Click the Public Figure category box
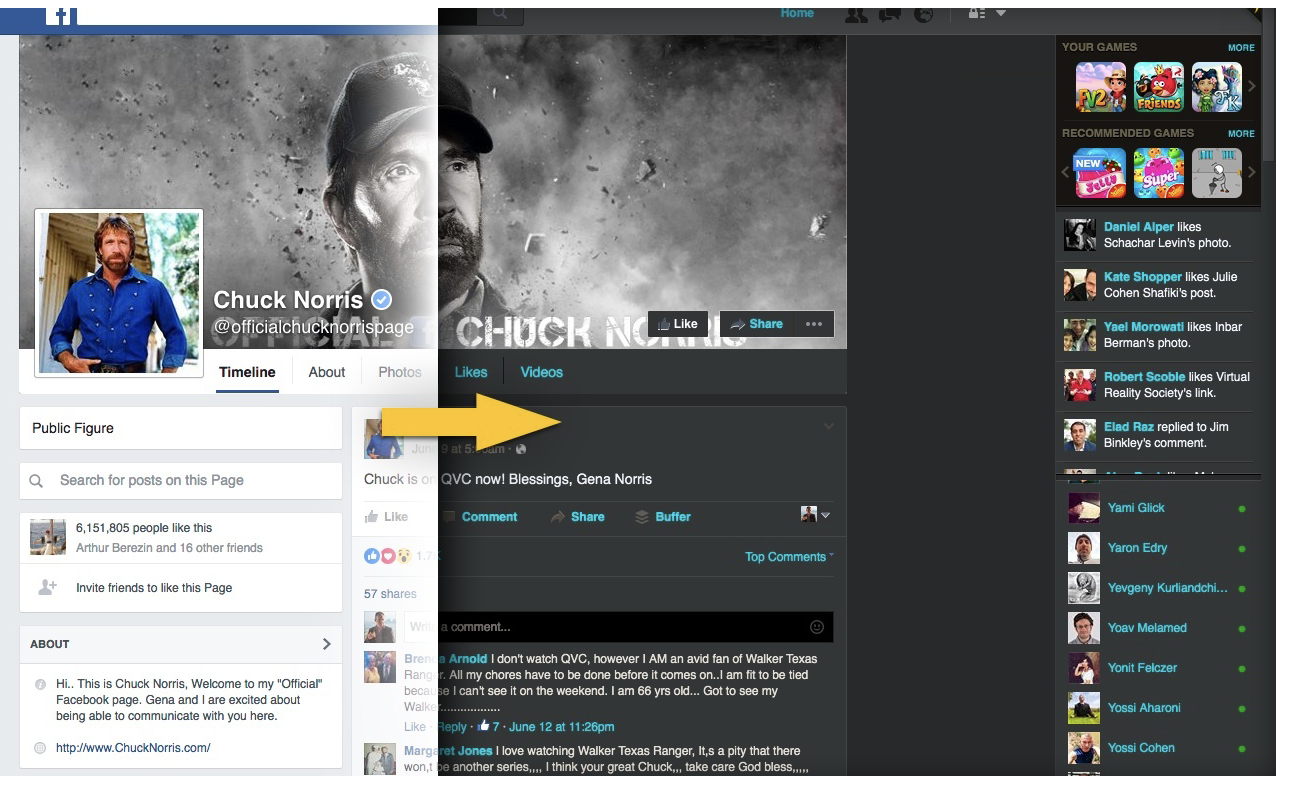1290x794 pixels. (181, 428)
